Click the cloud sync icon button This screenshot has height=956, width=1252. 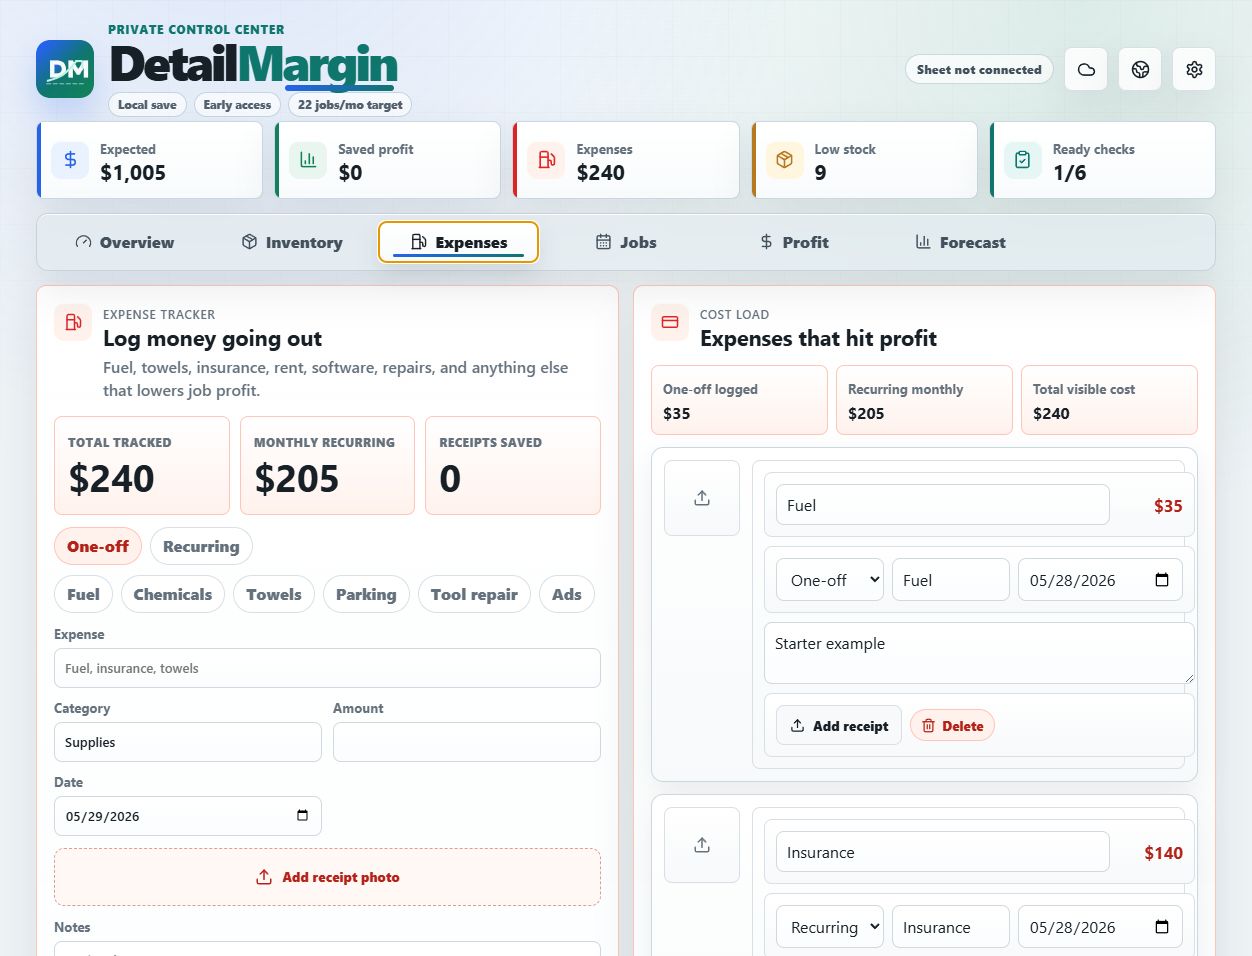pyautogui.click(x=1086, y=69)
